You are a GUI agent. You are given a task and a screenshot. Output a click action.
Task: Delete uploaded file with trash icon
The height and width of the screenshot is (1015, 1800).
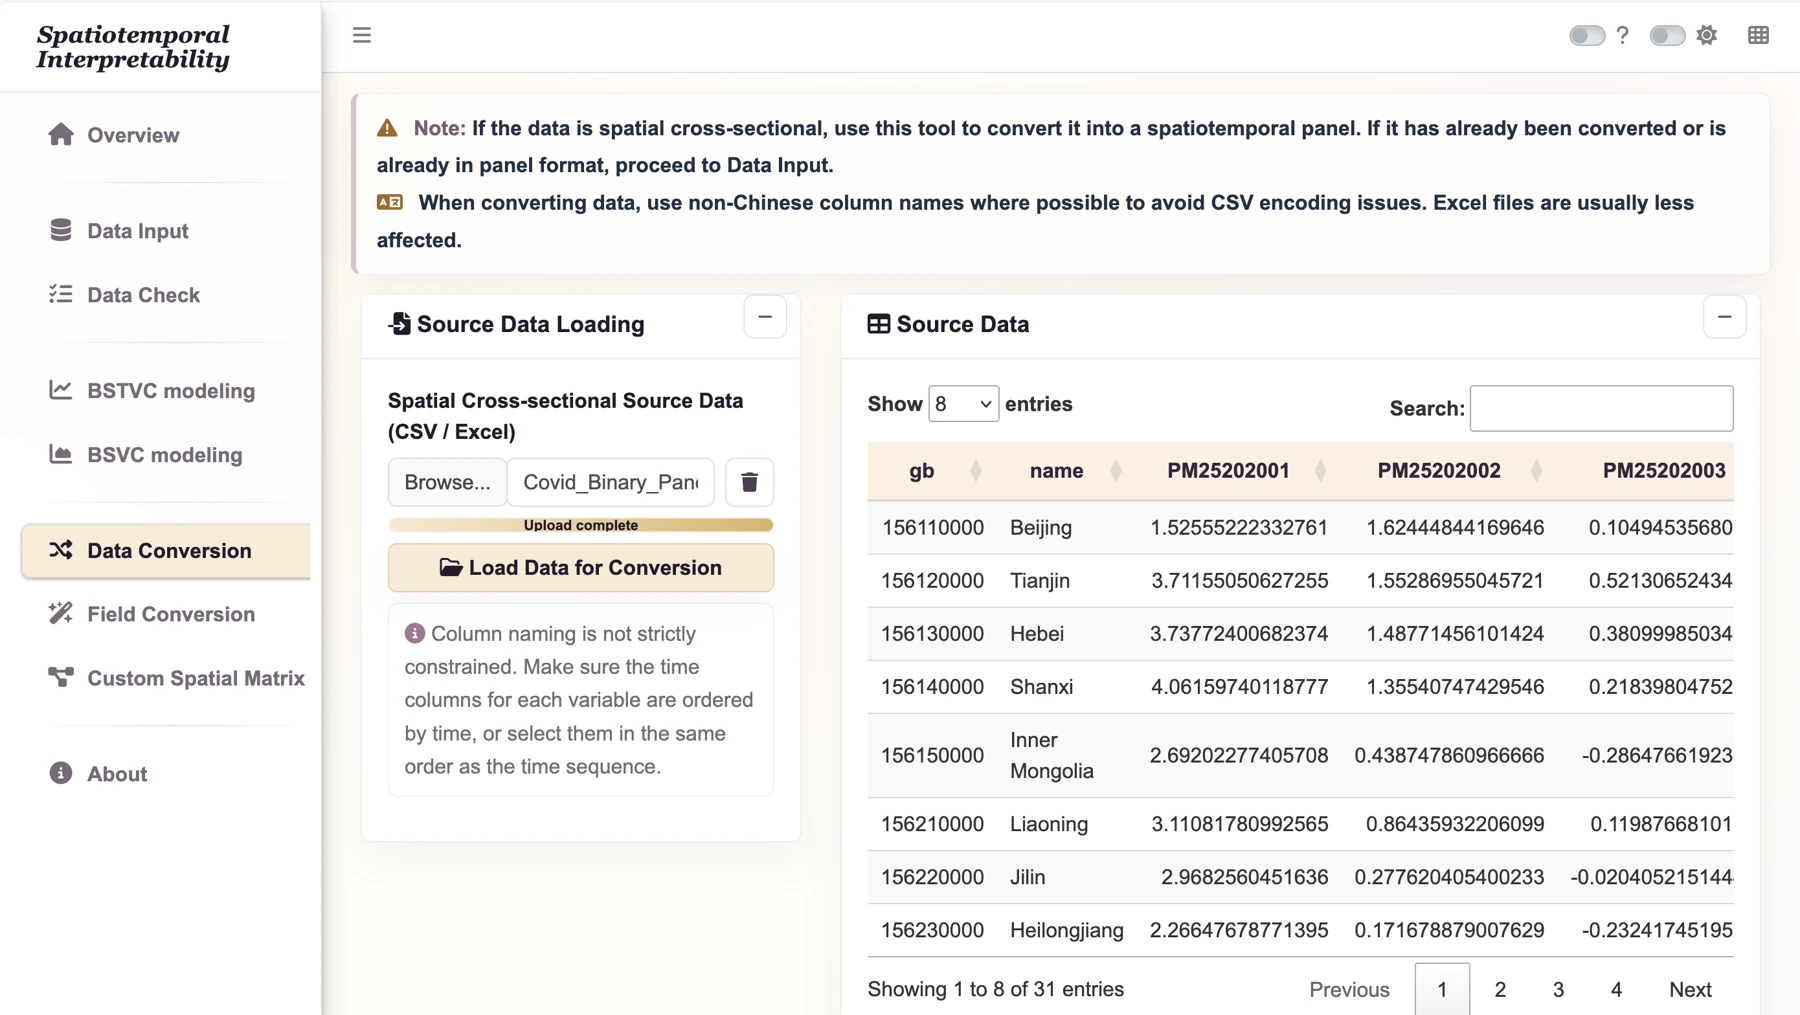coord(749,482)
